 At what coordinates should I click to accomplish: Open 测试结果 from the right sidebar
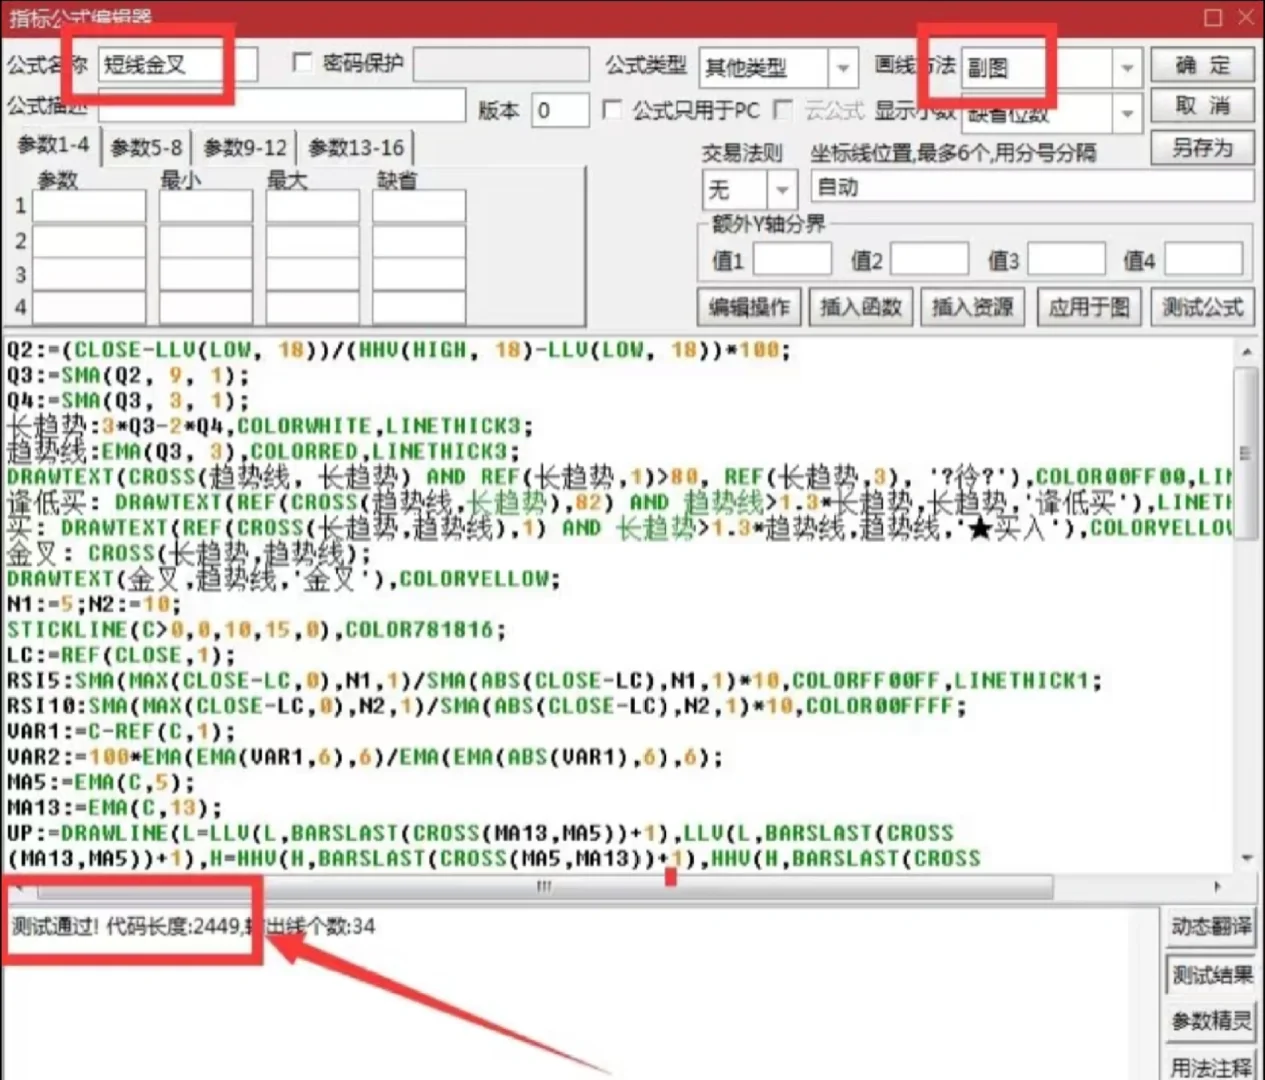[1209, 974]
